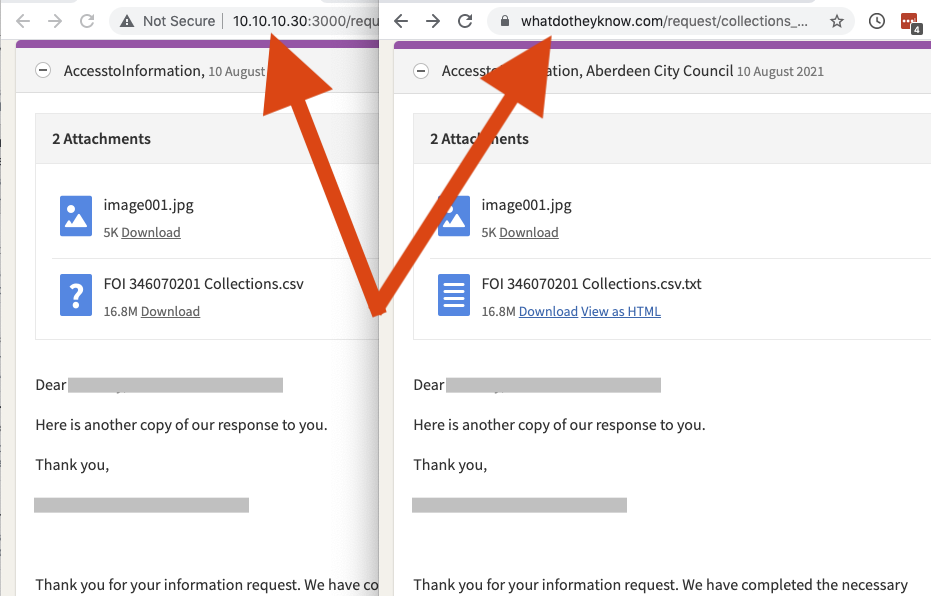Reload the whatdotheyknow.com page

(x=466, y=21)
